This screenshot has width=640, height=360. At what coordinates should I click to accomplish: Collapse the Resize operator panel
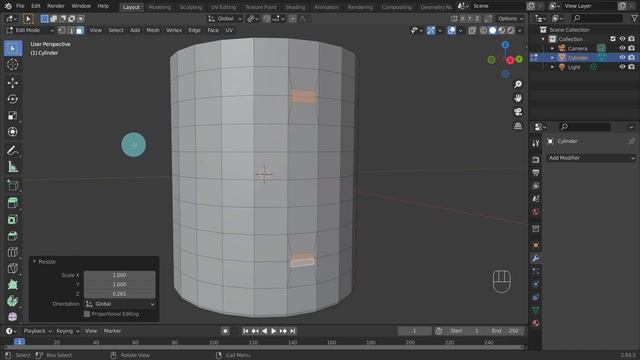pos(34,262)
